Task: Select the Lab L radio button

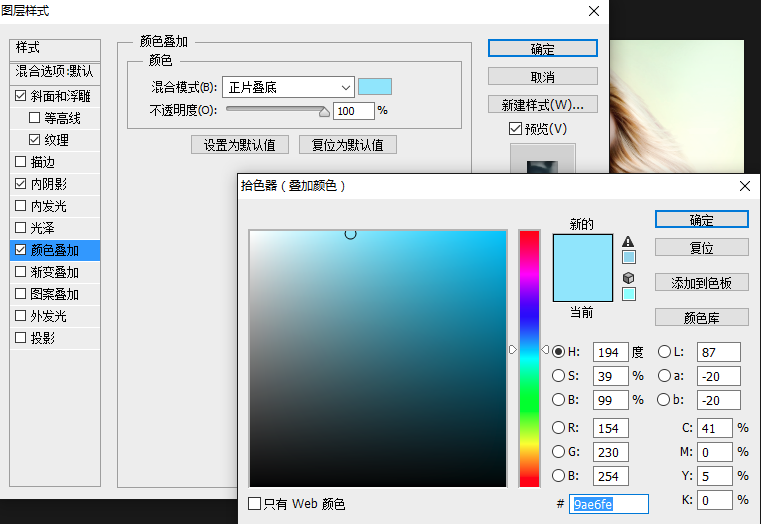Action: 664,352
